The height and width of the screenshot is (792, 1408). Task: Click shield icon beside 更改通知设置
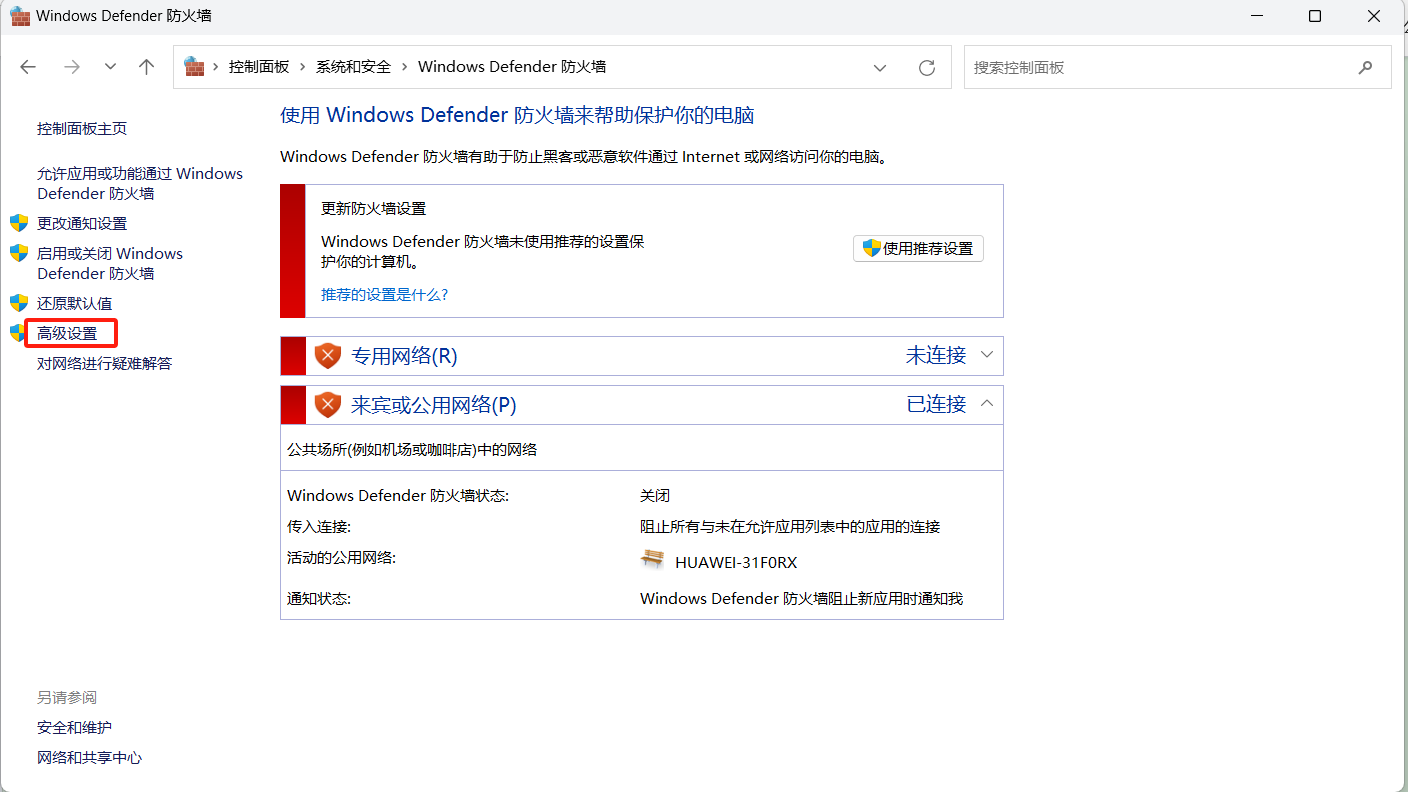tap(19, 223)
